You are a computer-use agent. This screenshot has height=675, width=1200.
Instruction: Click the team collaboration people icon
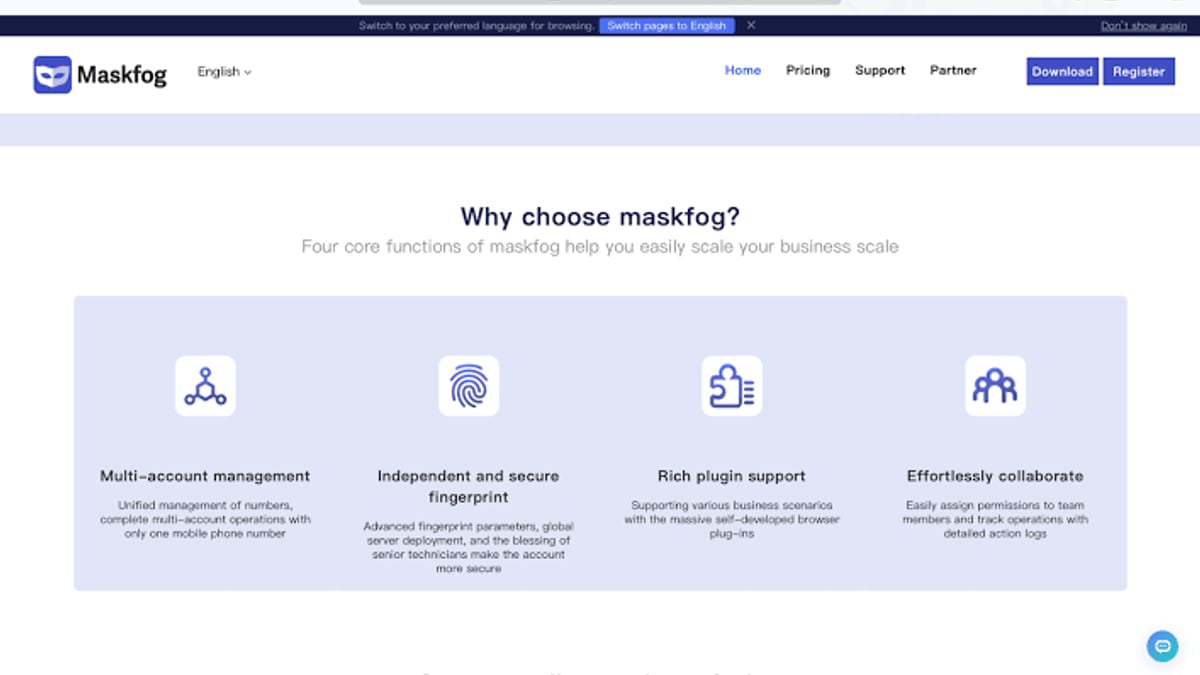pyautogui.click(x=995, y=386)
